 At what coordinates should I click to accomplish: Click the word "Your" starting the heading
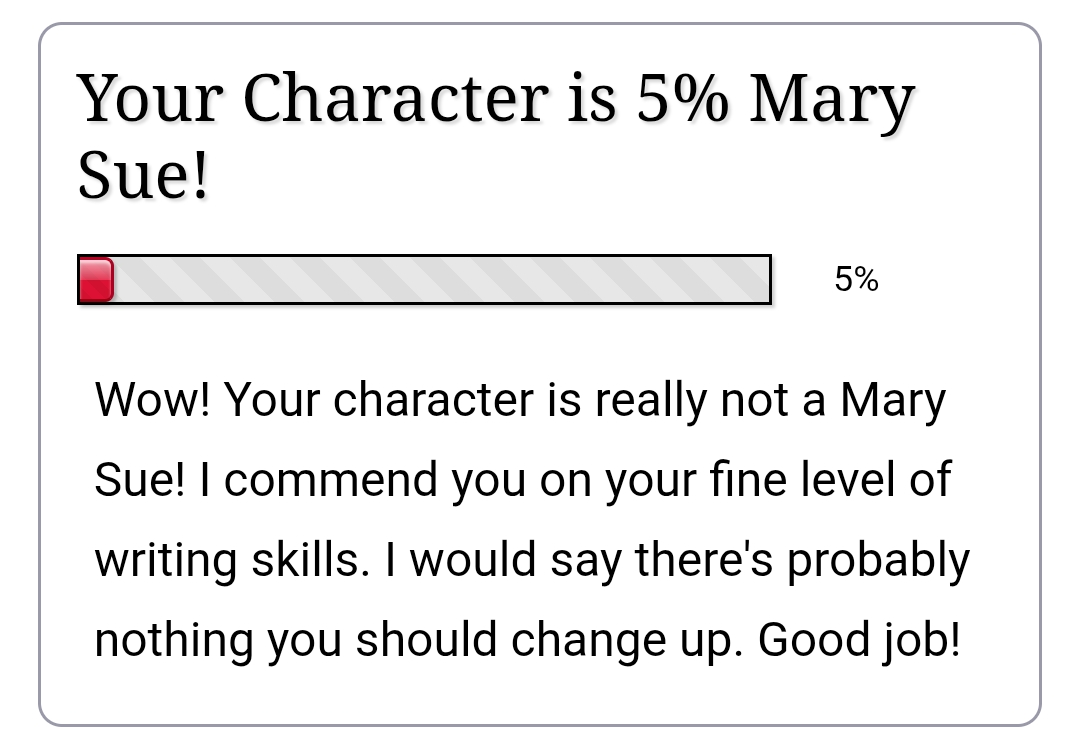(x=150, y=99)
